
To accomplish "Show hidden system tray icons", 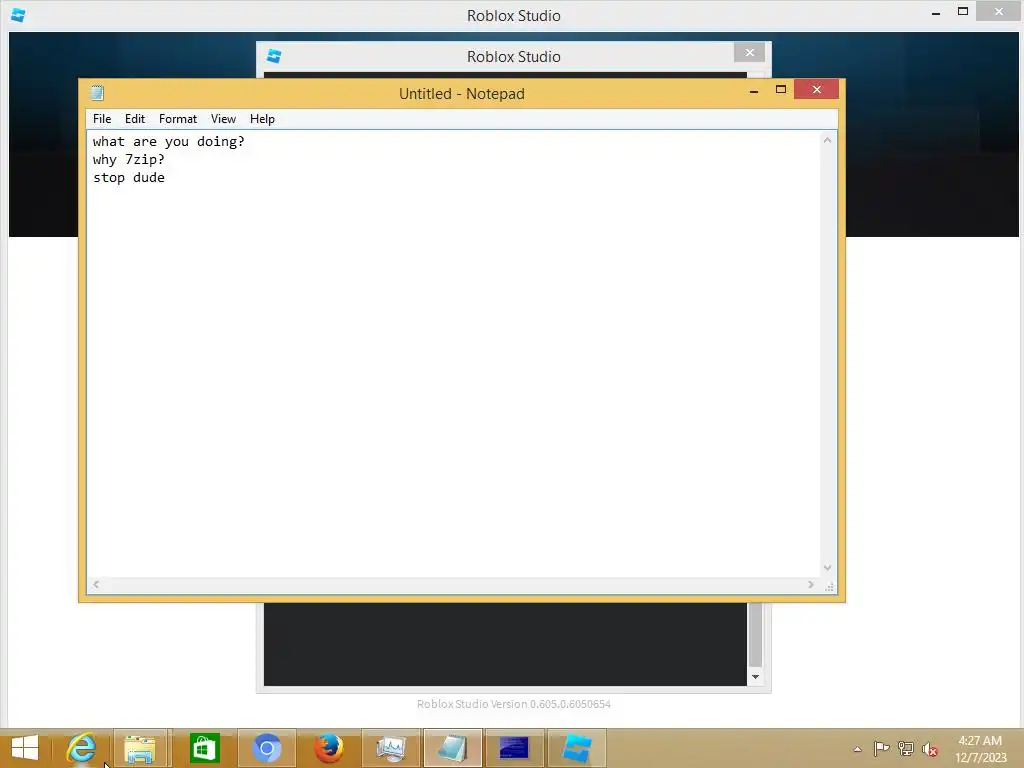I will tap(857, 749).
